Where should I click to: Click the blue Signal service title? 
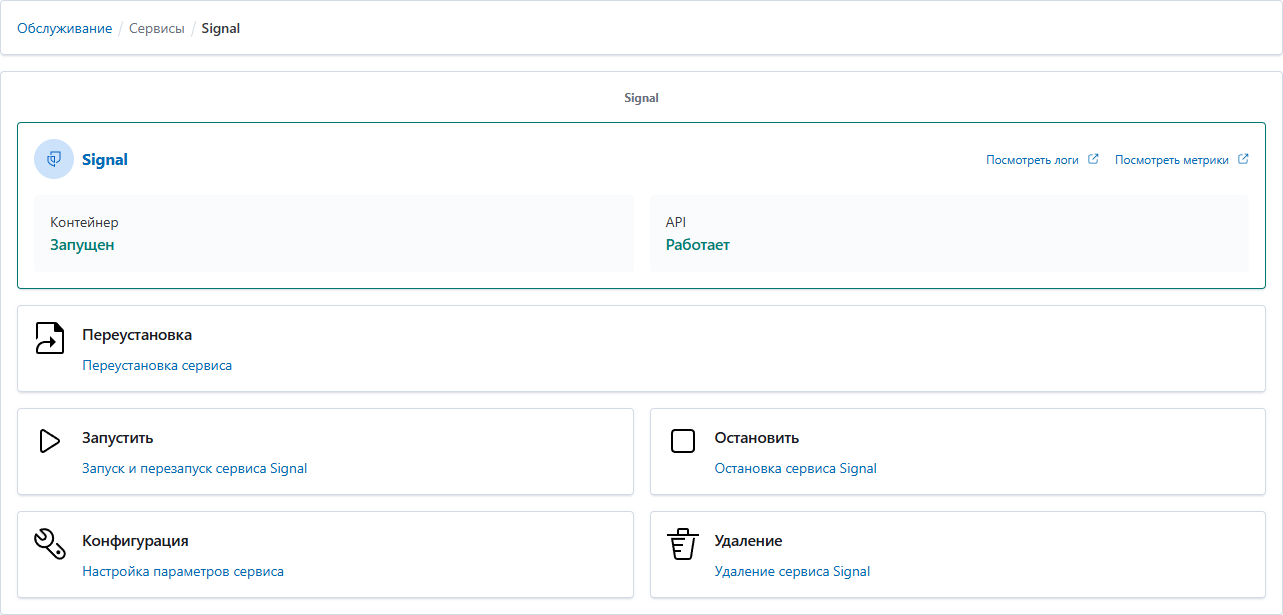(105, 160)
